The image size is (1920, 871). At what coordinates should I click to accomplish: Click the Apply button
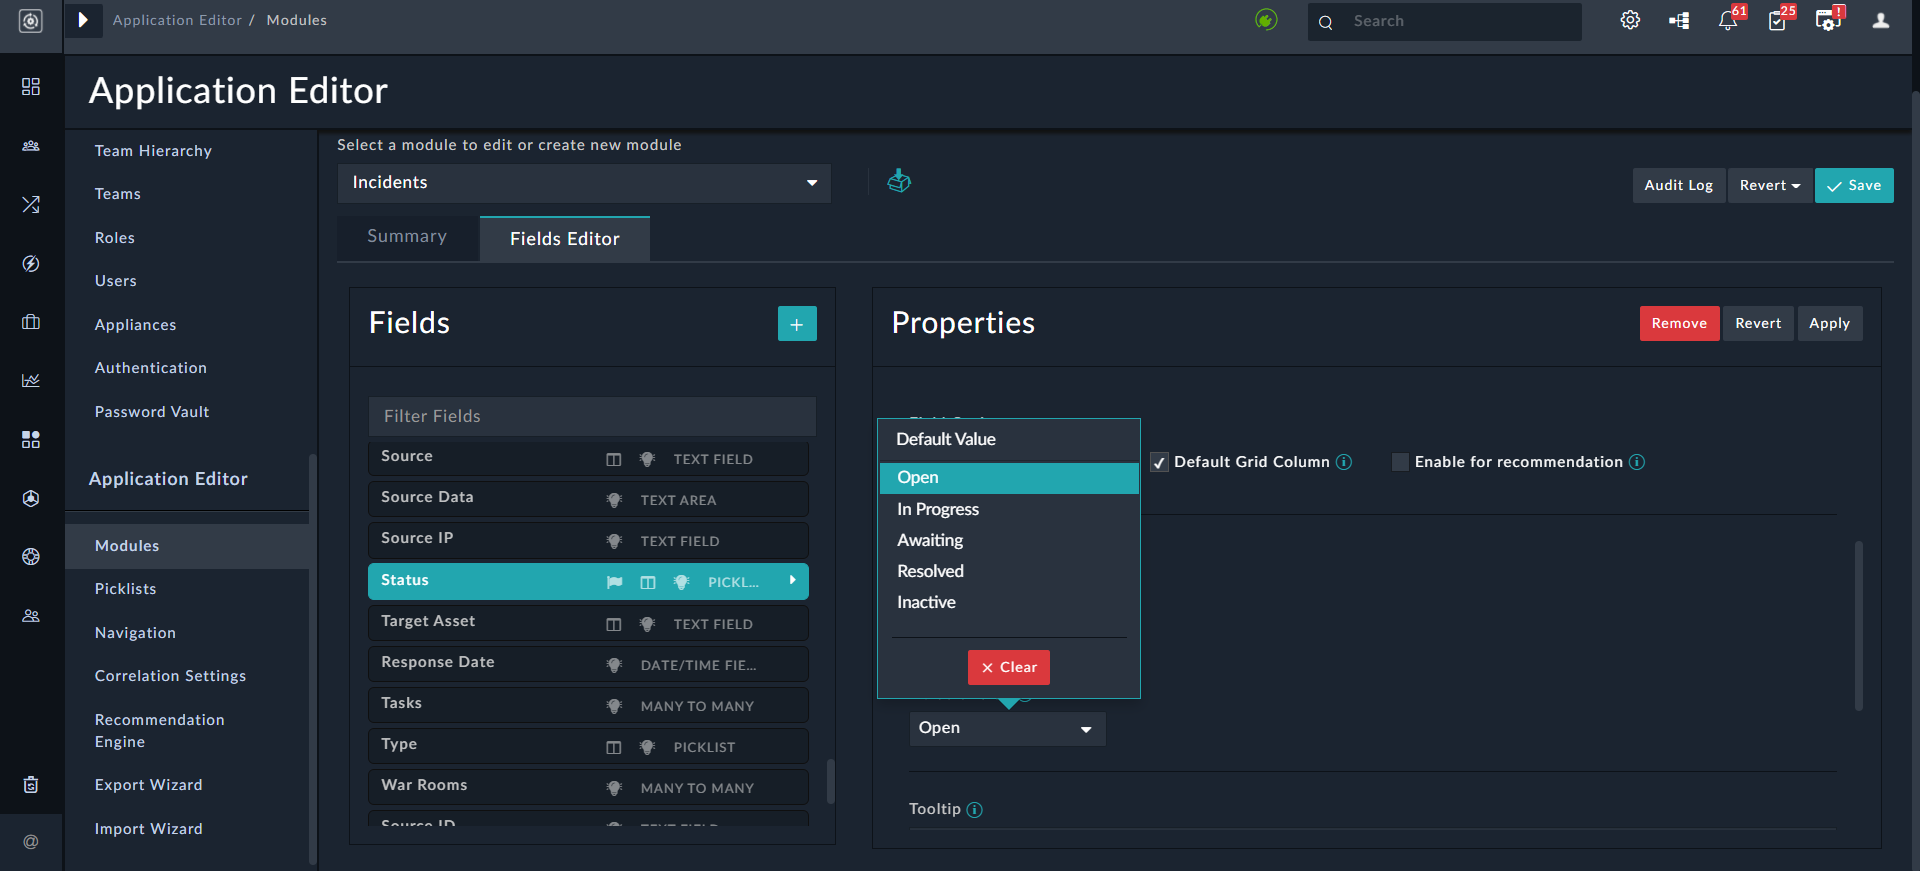tap(1829, 324)
